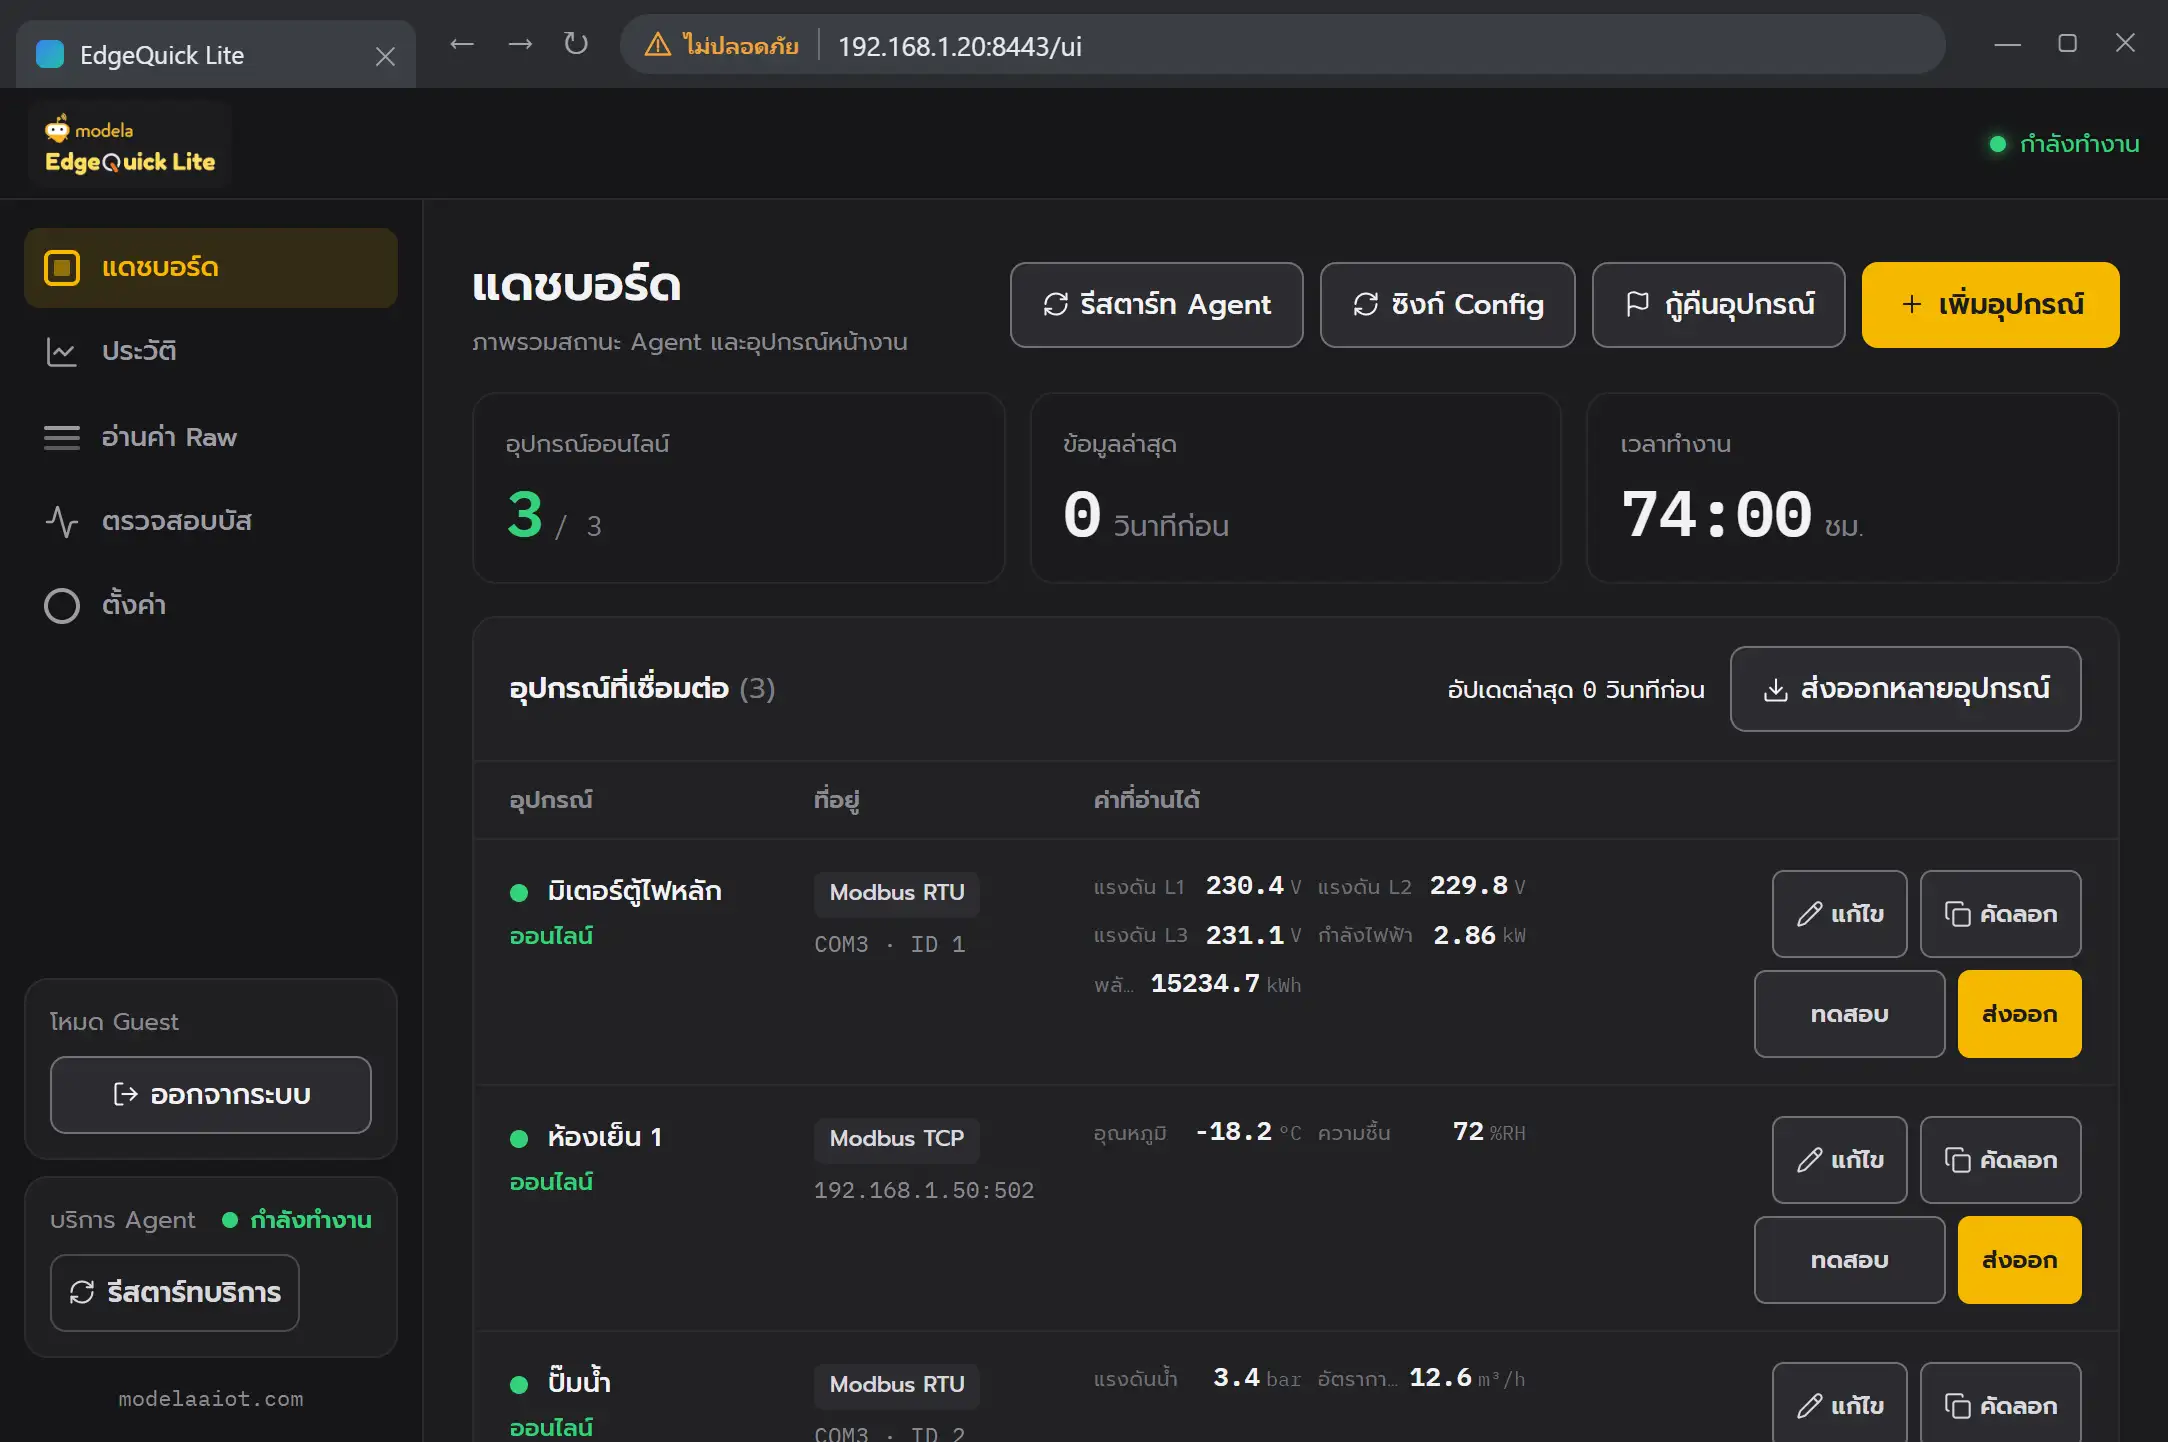
Task: Test the มิเตอร์ตู้ไฟหลัก device
Action: [1849, 1014]
